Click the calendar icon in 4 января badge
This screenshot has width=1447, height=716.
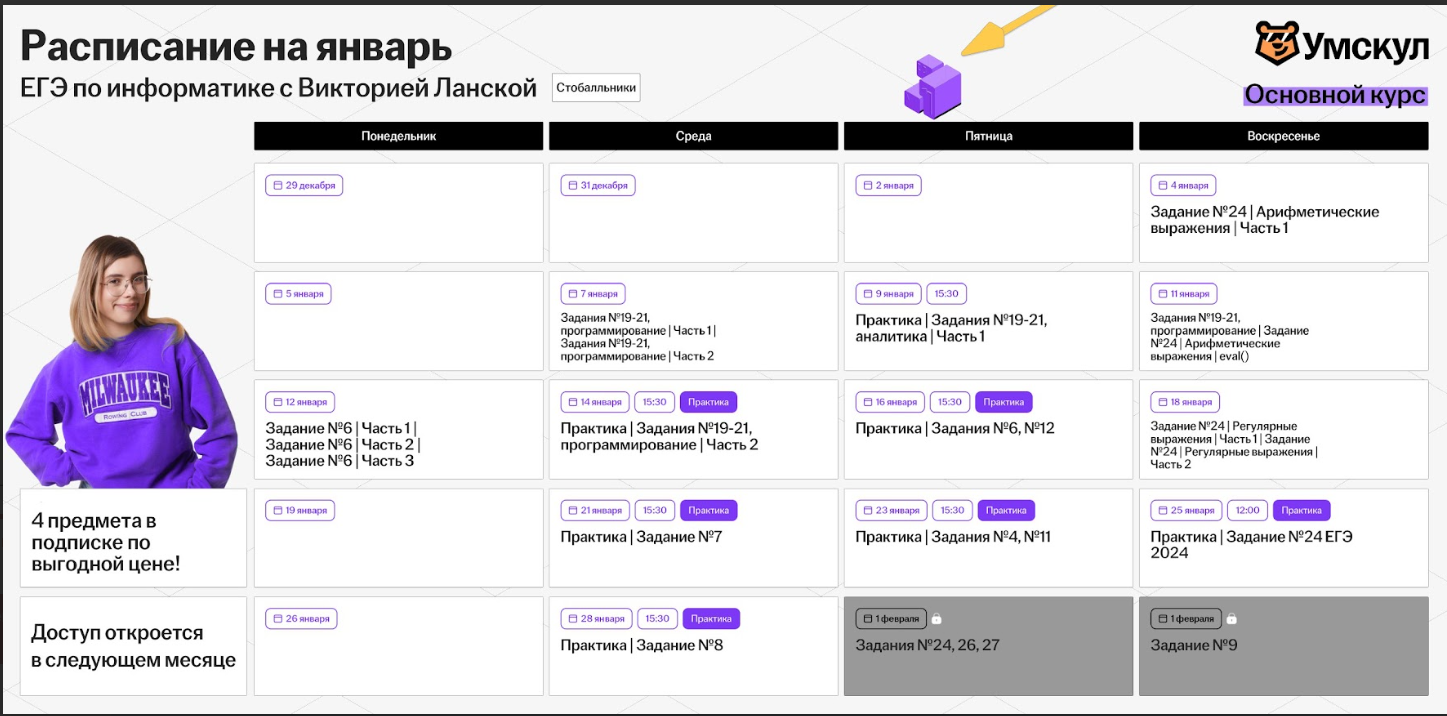click(x=1162, y=186)
